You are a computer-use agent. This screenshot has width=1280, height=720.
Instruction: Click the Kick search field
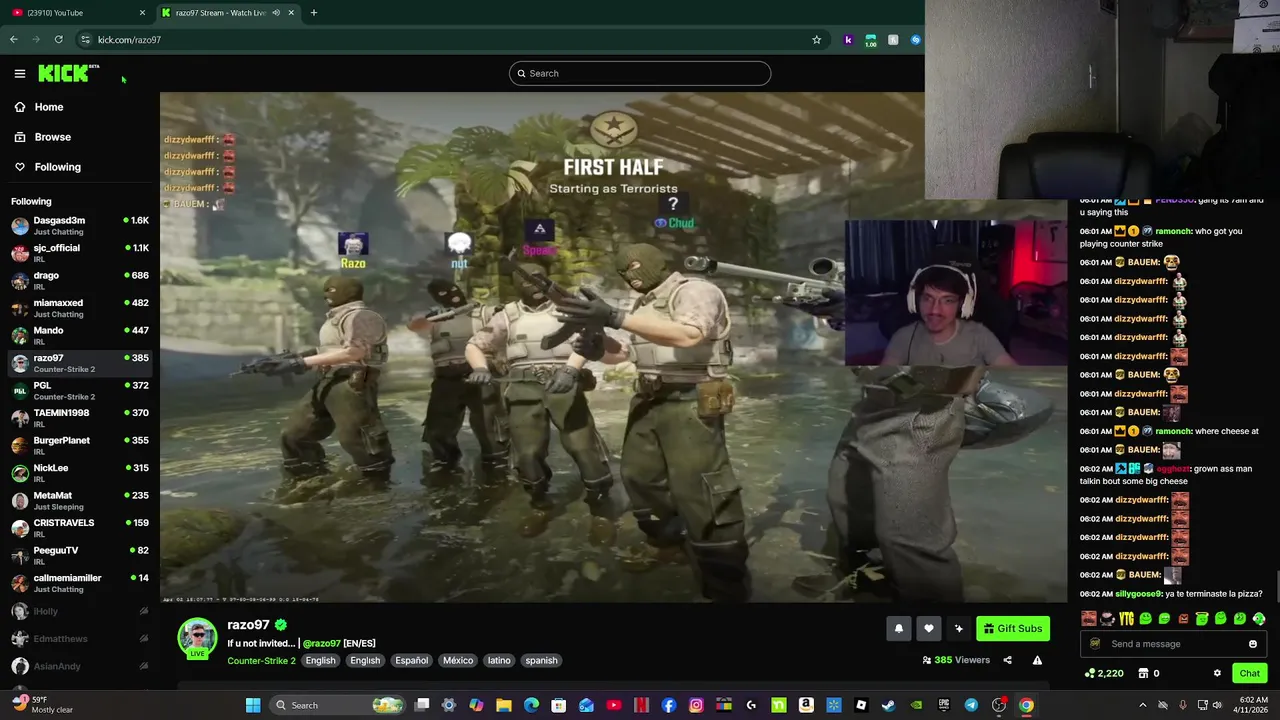pos(640,73)
